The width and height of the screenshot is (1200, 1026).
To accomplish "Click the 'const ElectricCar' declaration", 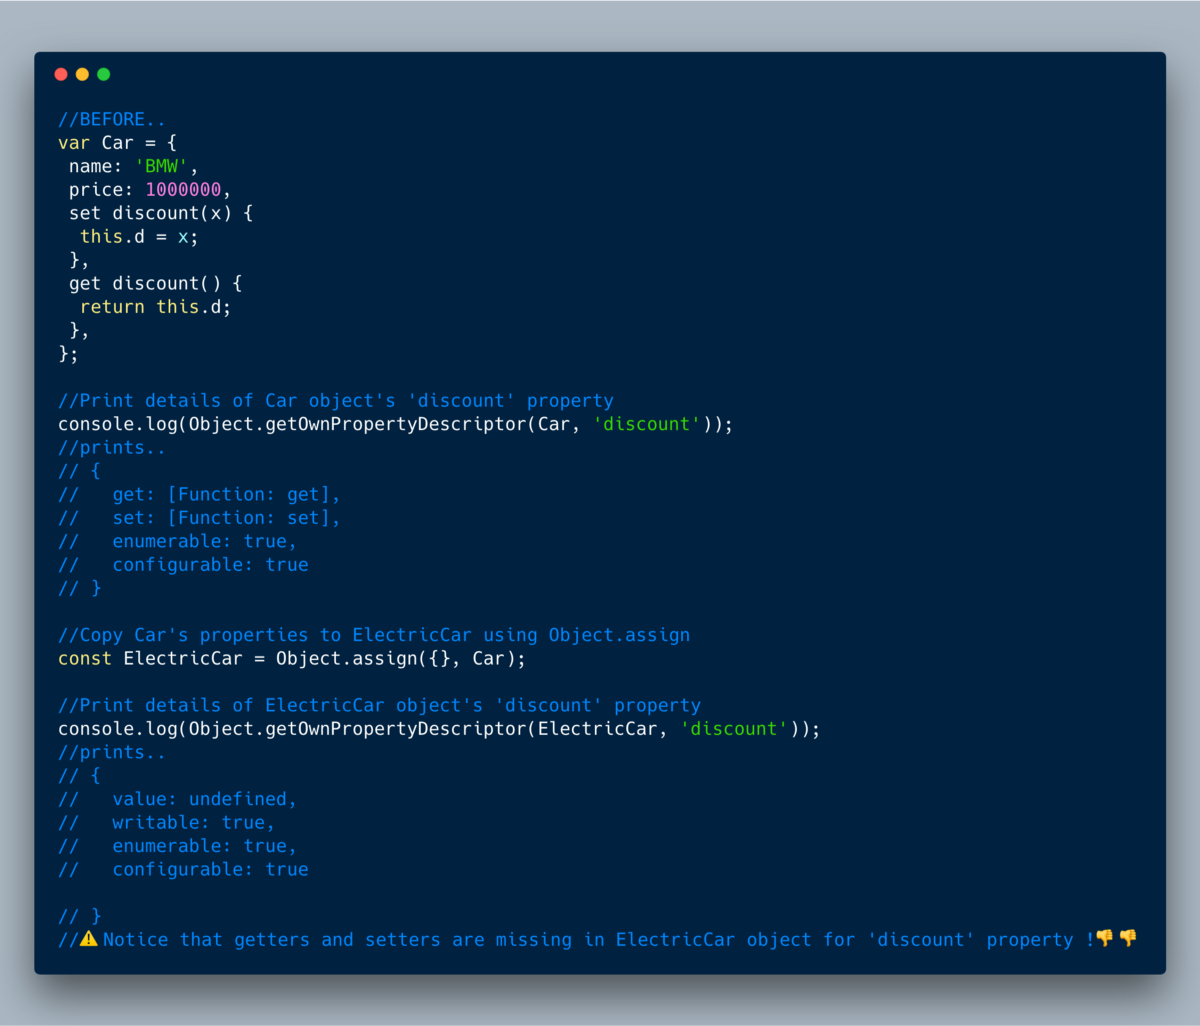I will (x=150, y=658).
